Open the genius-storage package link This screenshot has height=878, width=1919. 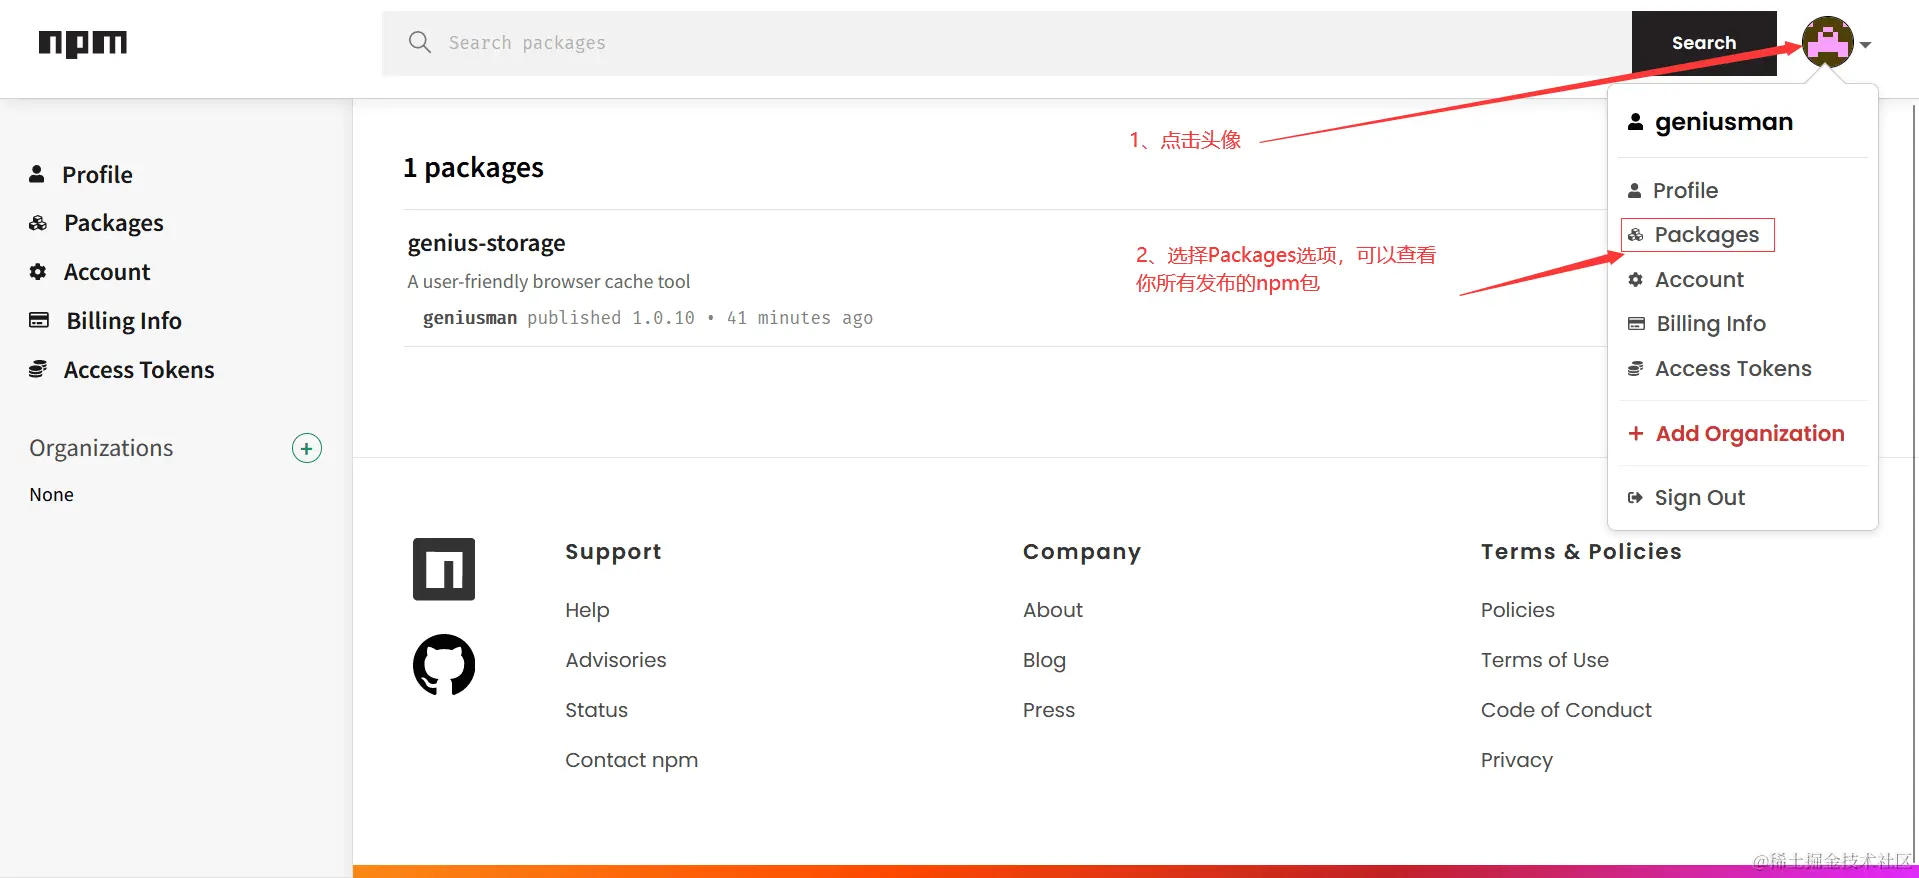[486, 243]
